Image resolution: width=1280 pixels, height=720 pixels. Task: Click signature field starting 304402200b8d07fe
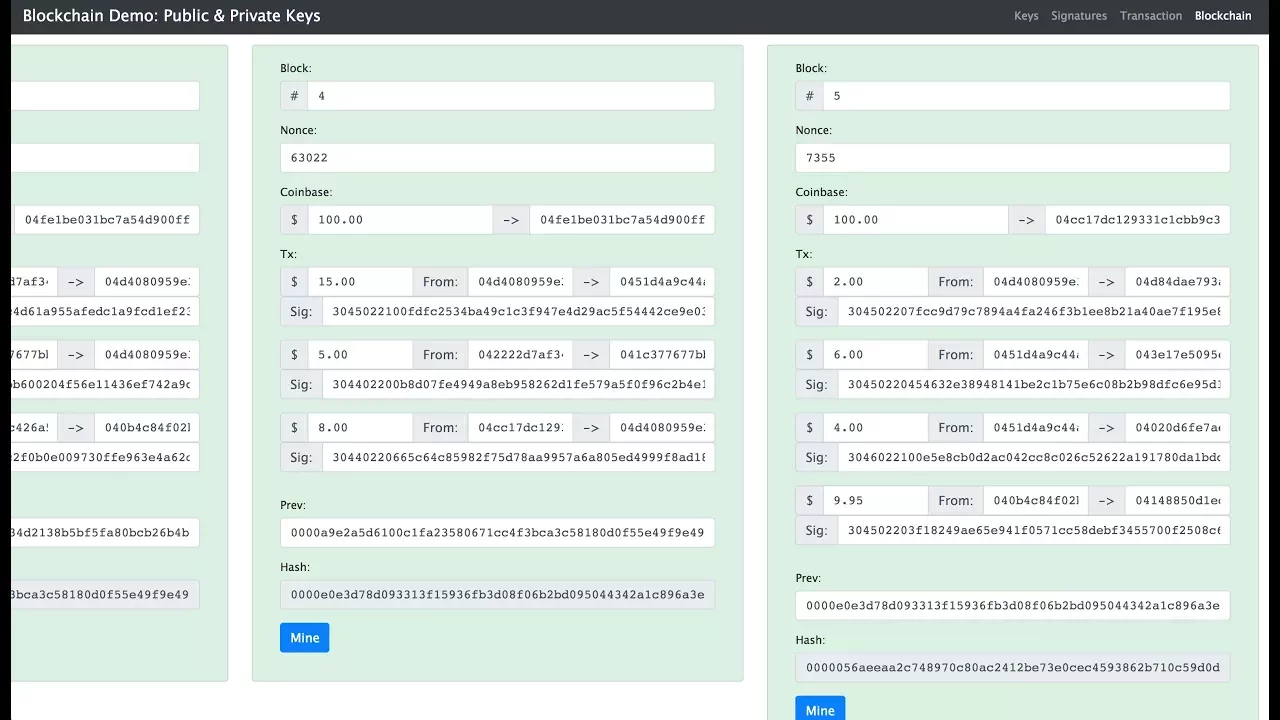[518, 385]
